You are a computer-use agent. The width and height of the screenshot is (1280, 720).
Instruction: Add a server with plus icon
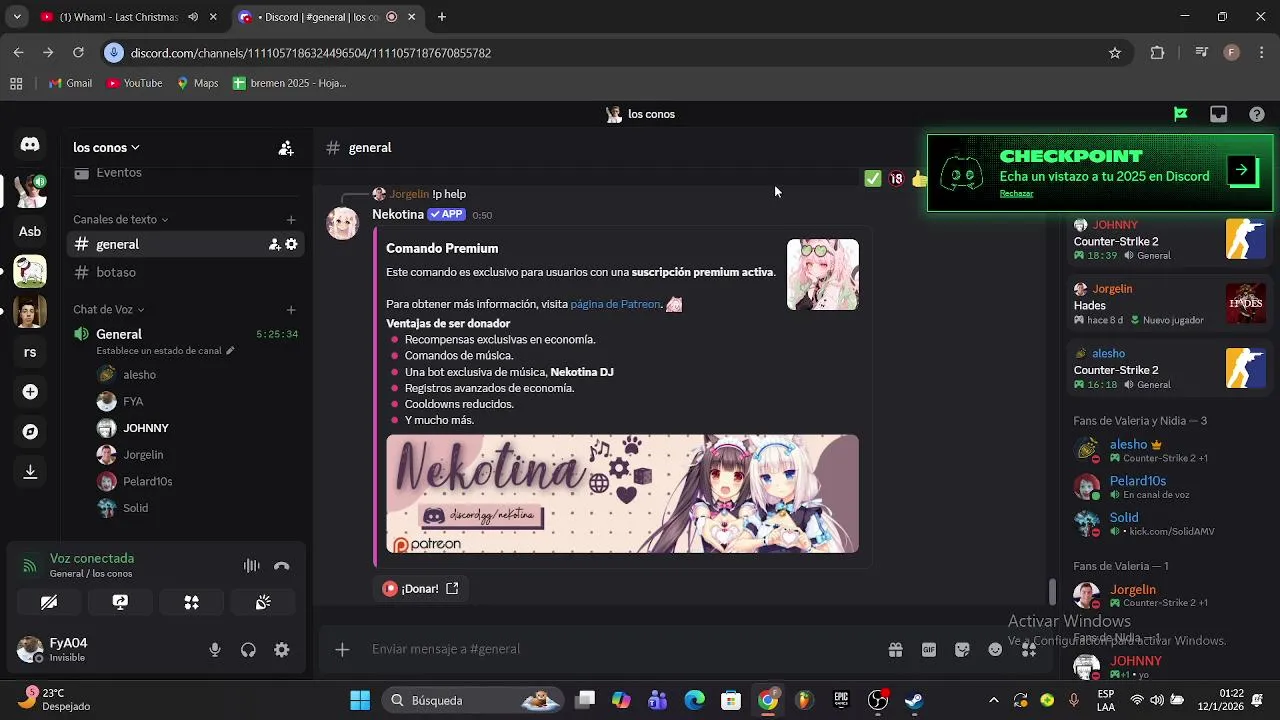30,392
